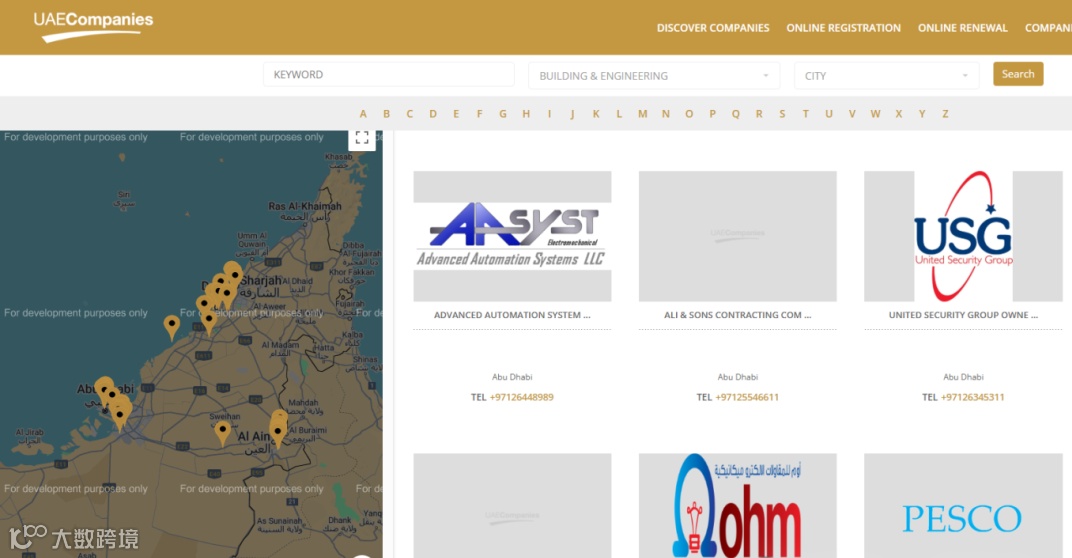
Task: Click the lone map pin west of Dubai
Action: [172, 327]
